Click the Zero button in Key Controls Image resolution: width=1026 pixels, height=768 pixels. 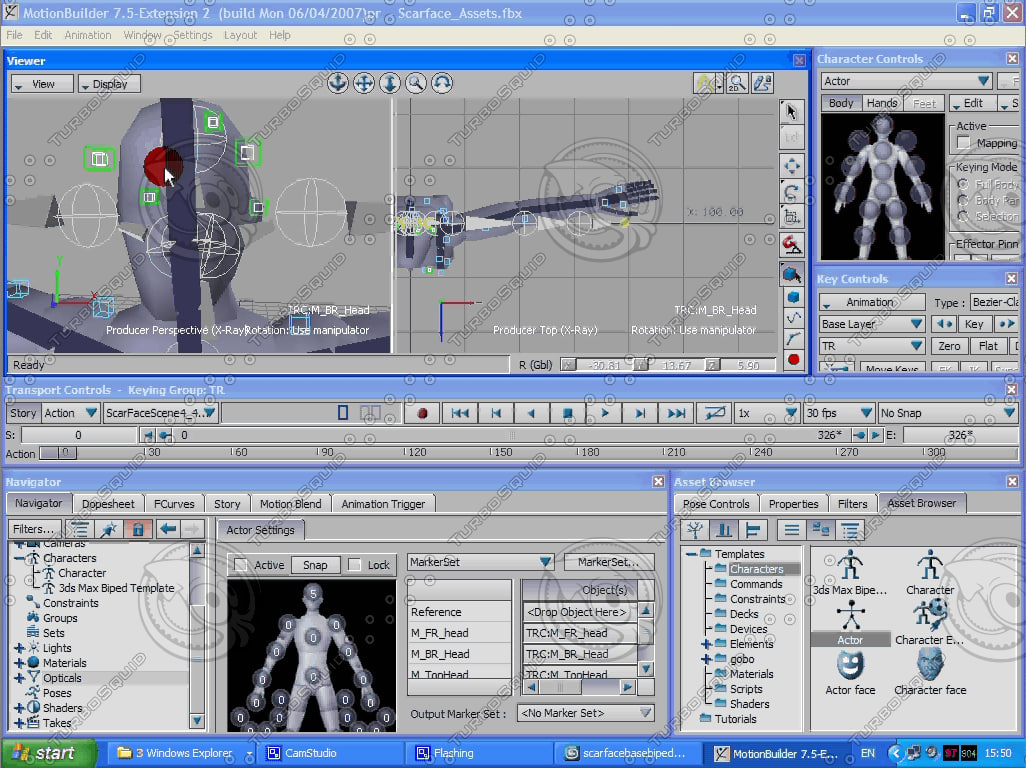tap(949, 346)
